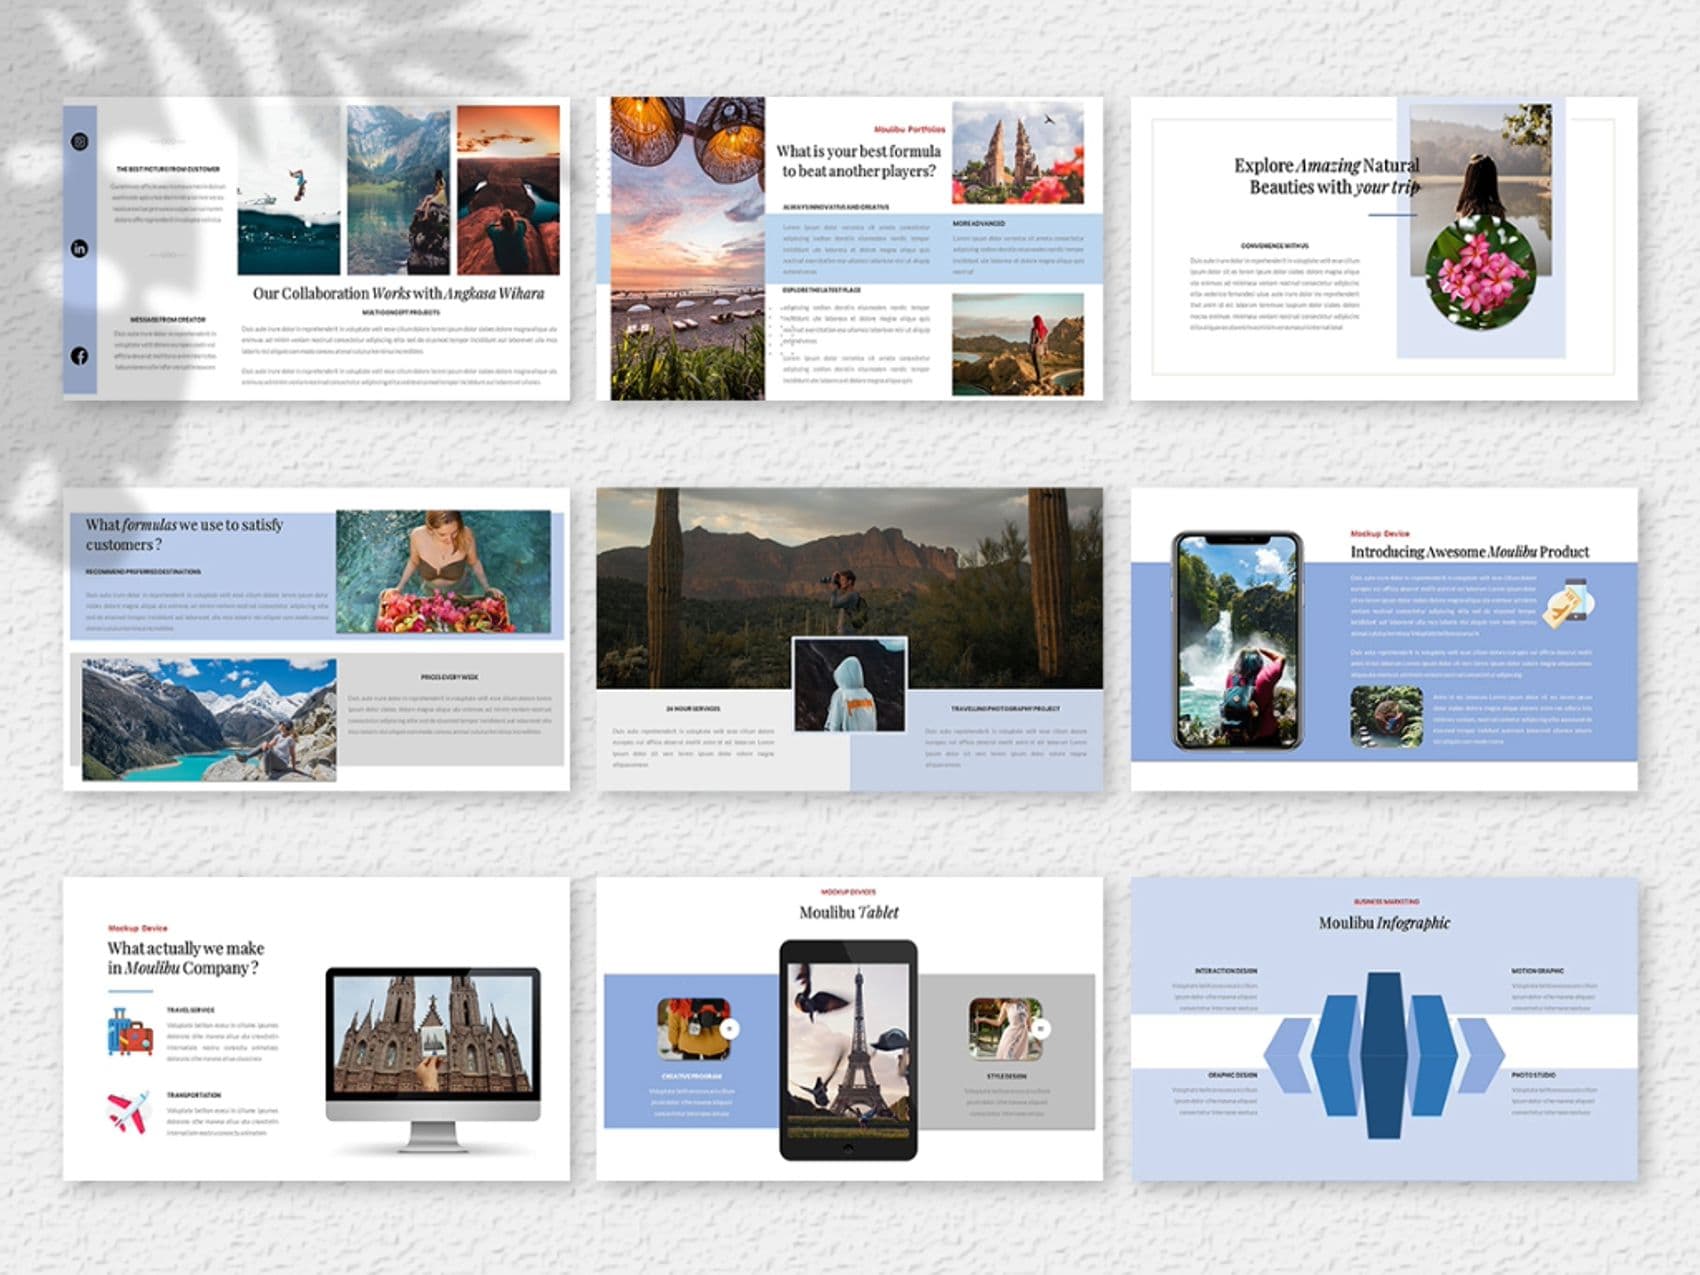Click the woman in flower bath photo

click(443, 571)
